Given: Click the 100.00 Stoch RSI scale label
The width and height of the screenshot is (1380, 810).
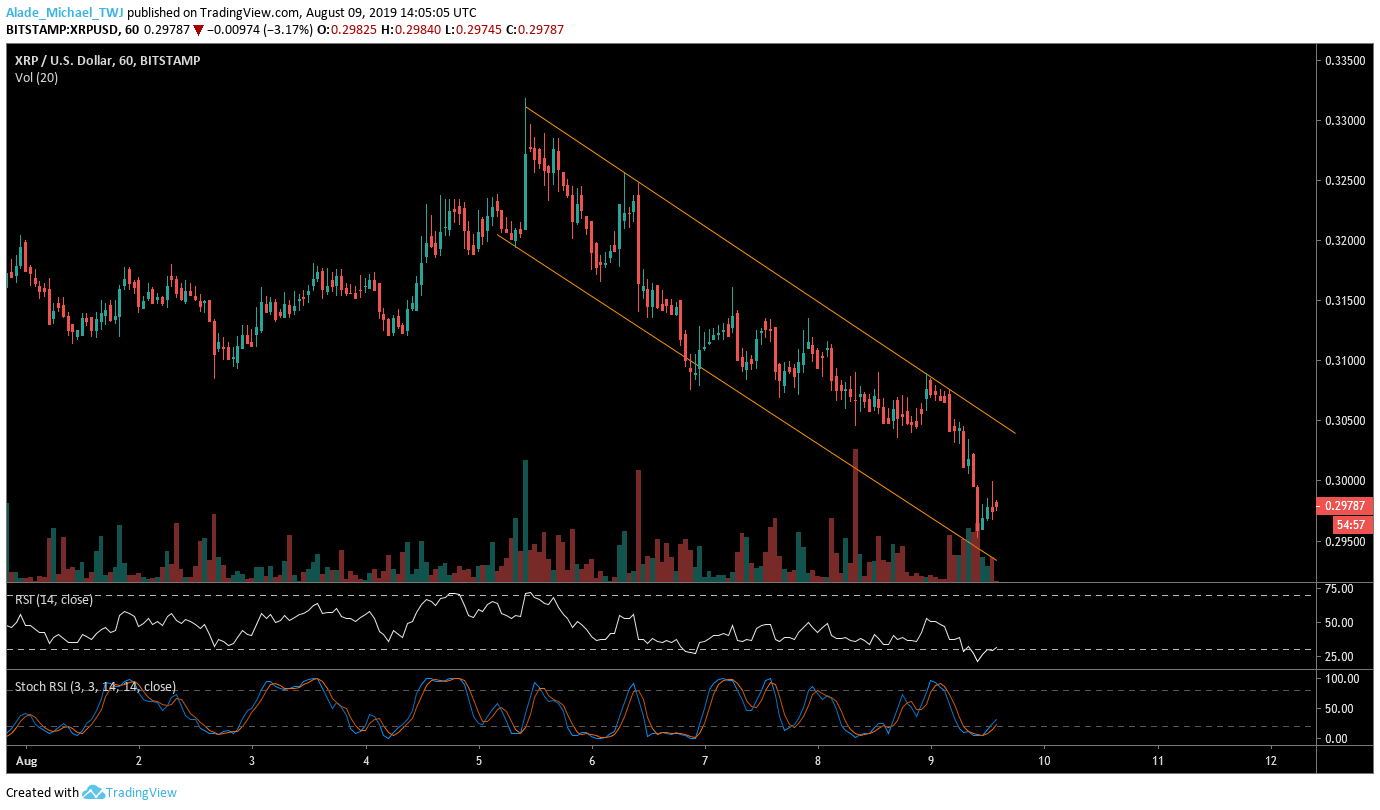Looking at the screenshot, I should [1342, 678].
